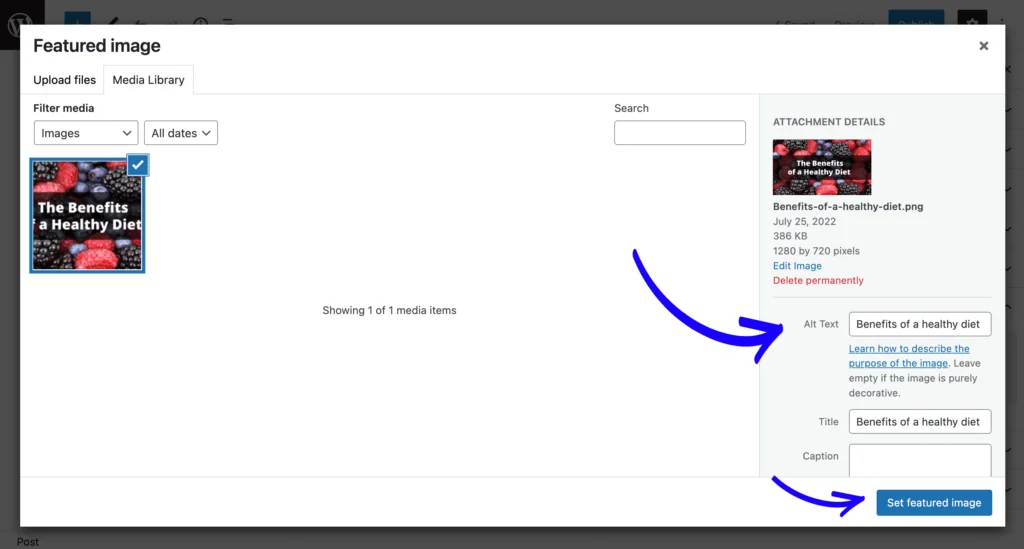Open 'Learn how to describe the purpose' link
The height and width of the screenshot is (549, 1024).
coord(908,356)
